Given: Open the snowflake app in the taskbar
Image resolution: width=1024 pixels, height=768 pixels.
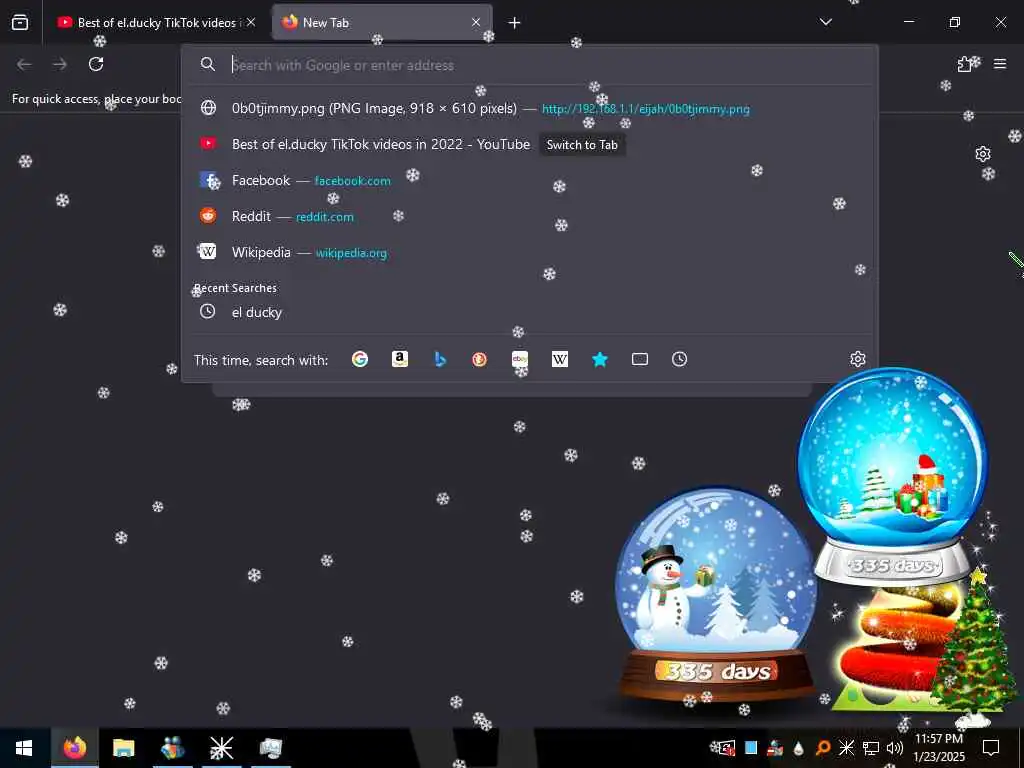Looking at the screenshot, I should click(221, 748).
